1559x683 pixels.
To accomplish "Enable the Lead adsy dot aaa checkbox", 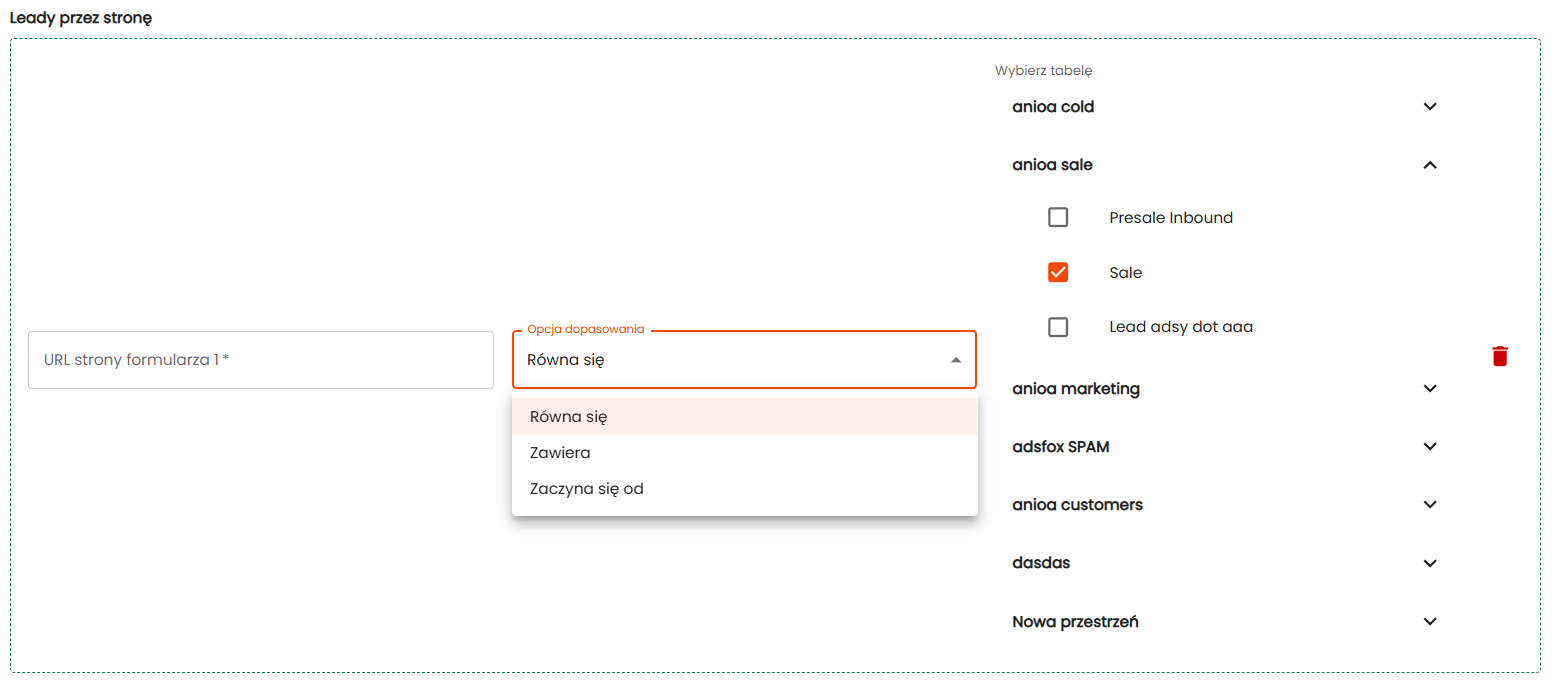I will tap(1058, 327).
